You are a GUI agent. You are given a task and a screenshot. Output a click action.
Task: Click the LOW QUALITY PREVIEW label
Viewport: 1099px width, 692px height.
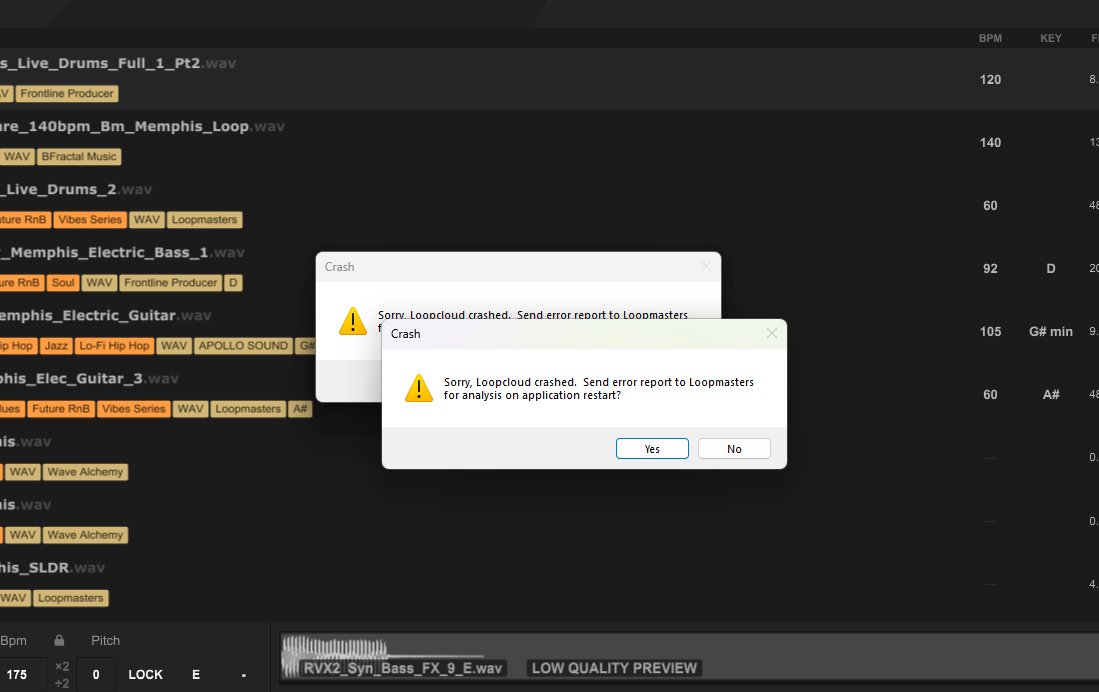pyautogui.click(x=614, y=668)
